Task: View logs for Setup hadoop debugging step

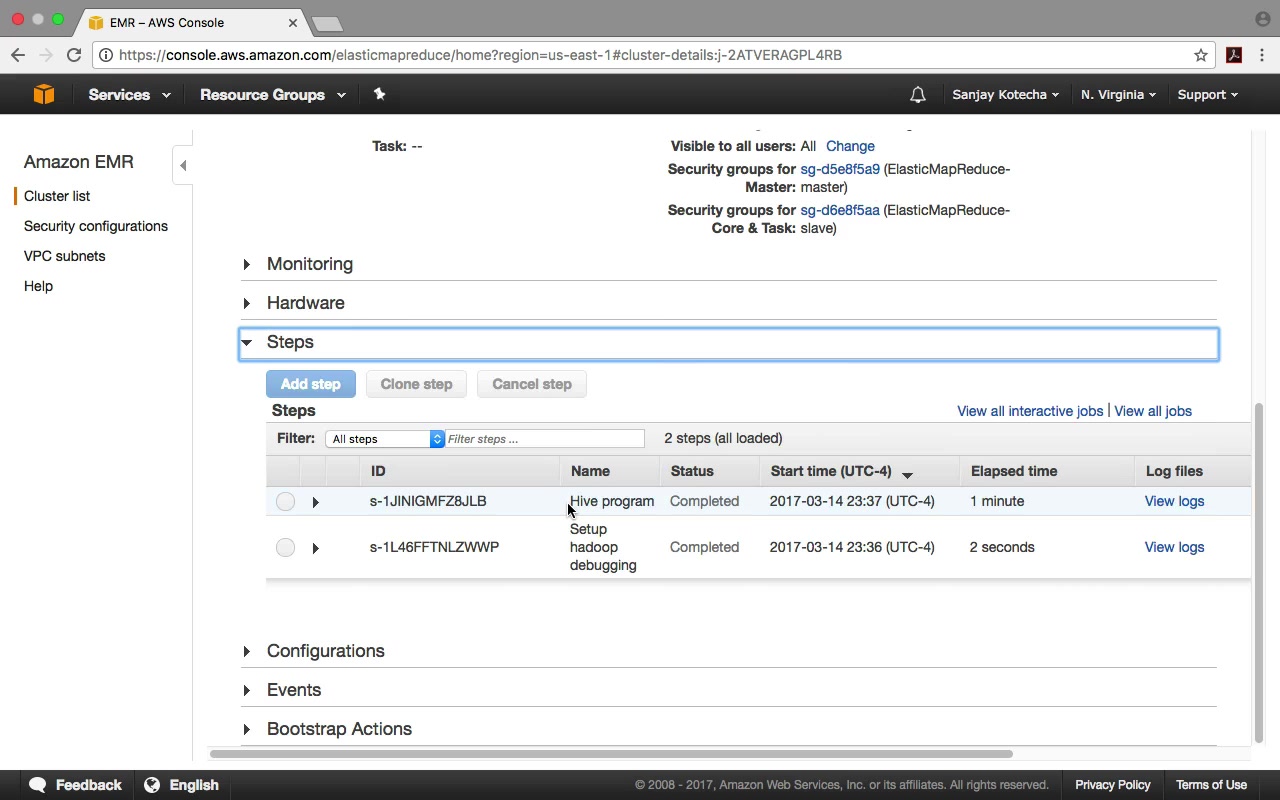Action: tap(1174, 547)
